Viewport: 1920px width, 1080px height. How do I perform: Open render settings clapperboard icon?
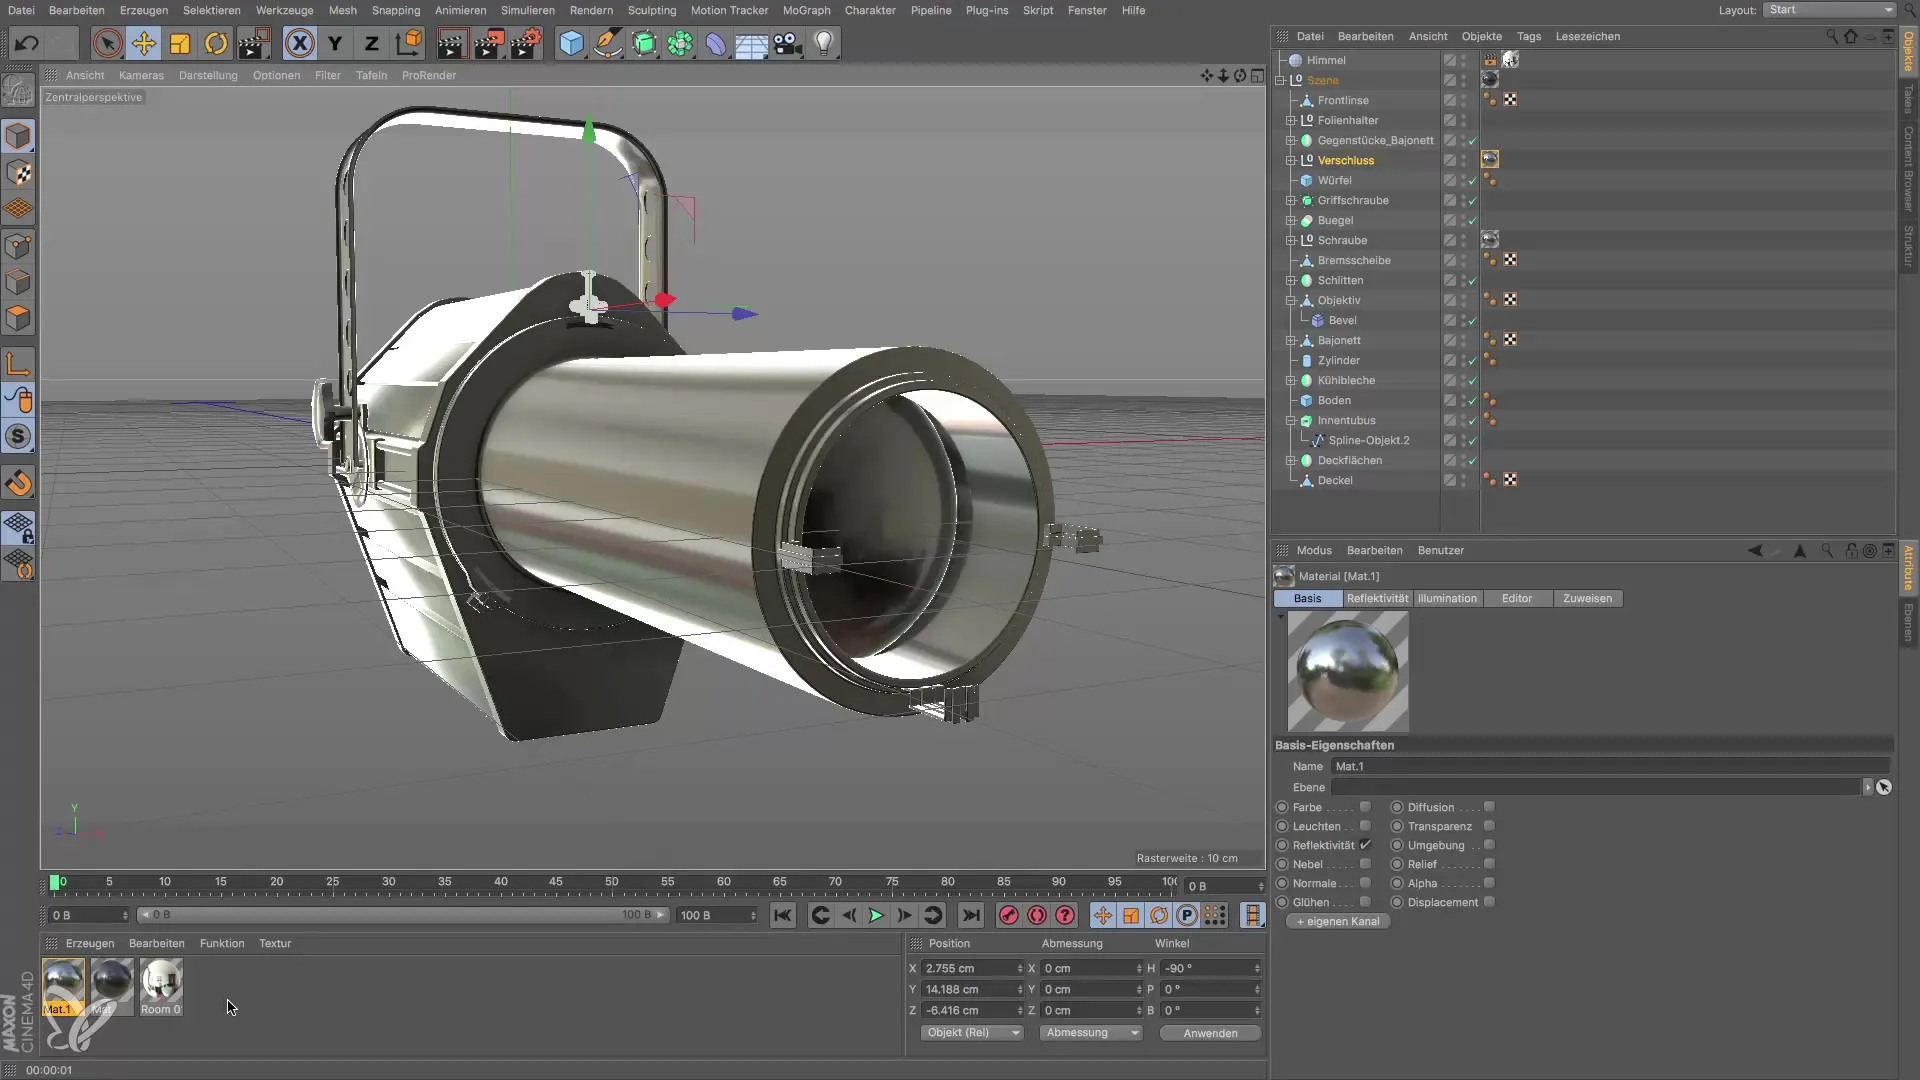(525, 43)
